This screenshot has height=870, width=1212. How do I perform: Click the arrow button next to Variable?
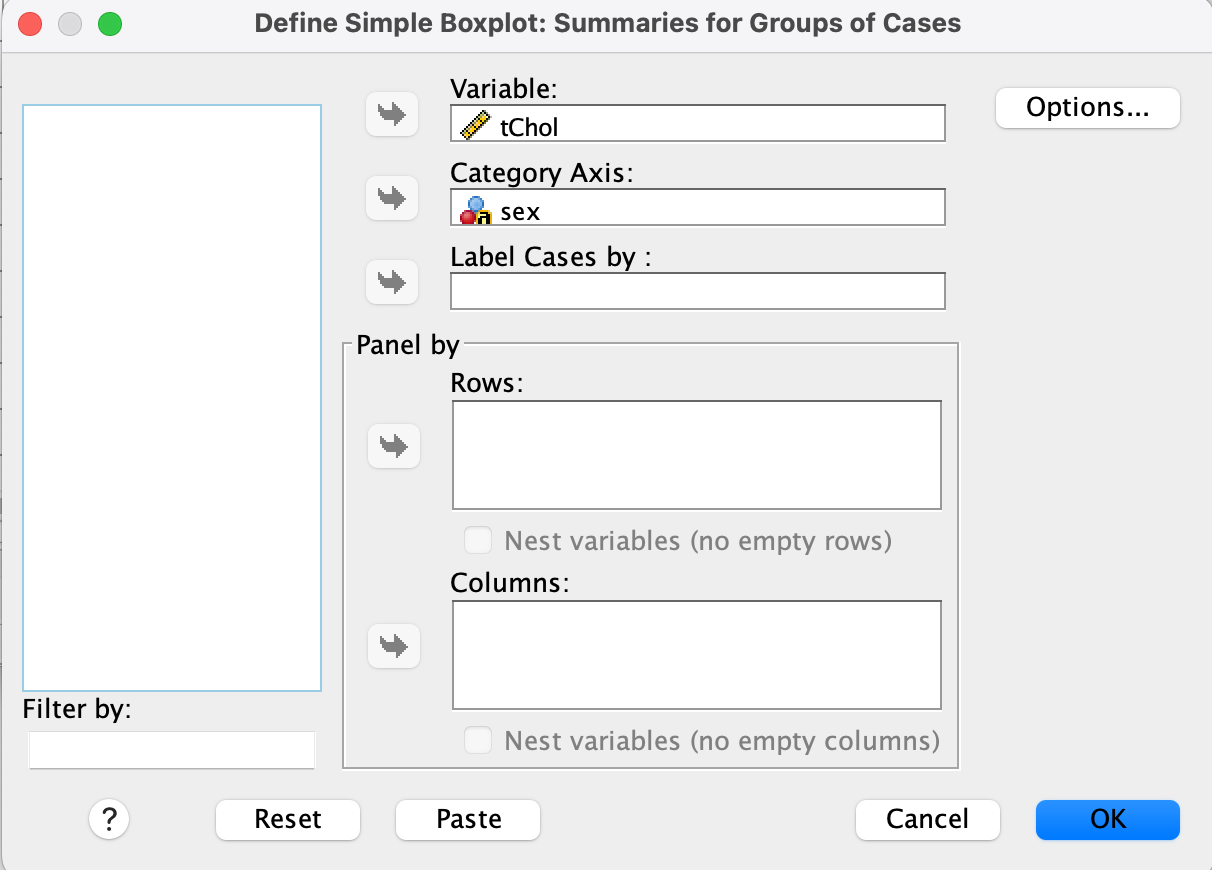[x=393, y=115]
